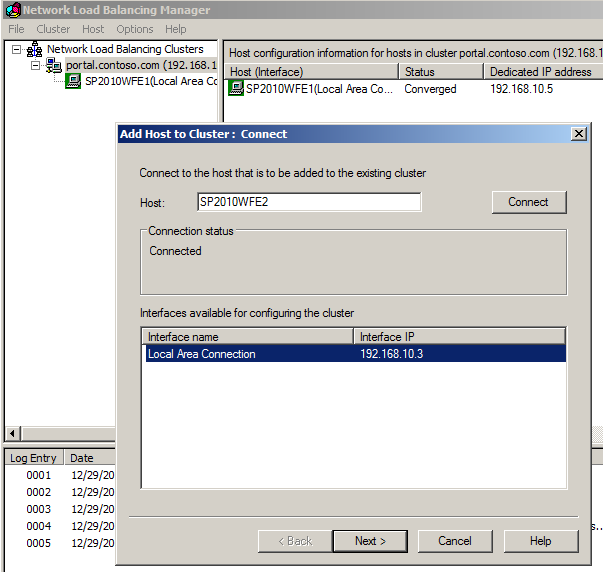Click the Host (Interface) column header
603x572 pixels.
(x=312, y=72)
